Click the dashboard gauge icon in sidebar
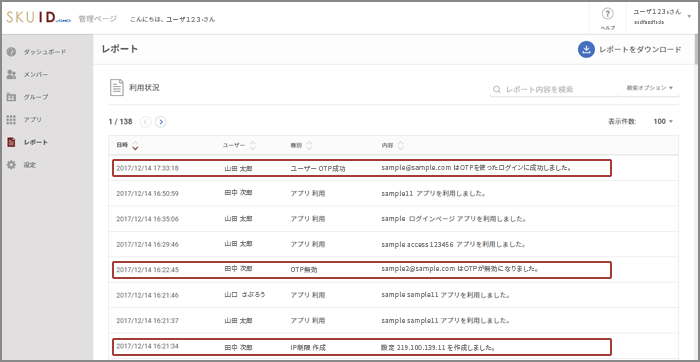This screenshot has height=362, width=700. pos(12,52)
